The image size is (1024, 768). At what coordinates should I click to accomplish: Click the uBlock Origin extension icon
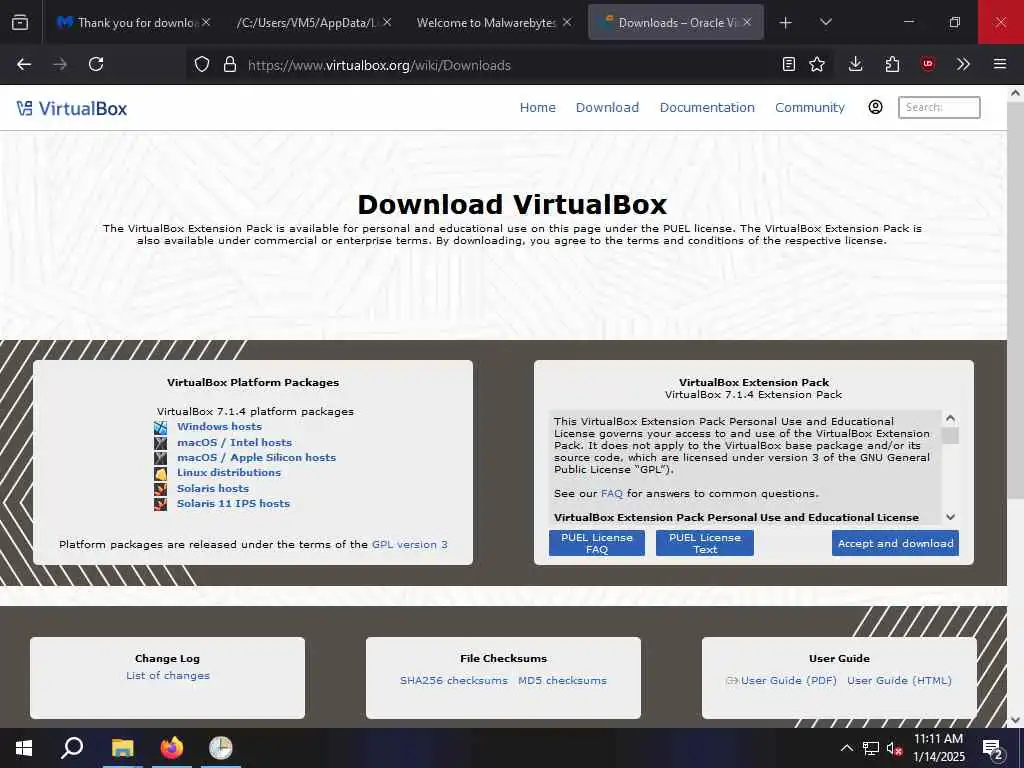[927, 64]
